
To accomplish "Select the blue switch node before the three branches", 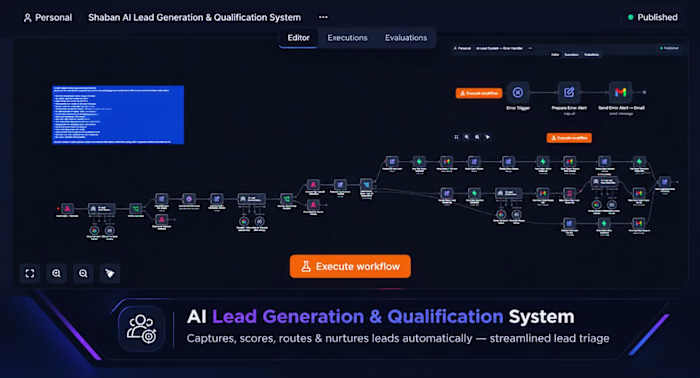I will point(367,184).
